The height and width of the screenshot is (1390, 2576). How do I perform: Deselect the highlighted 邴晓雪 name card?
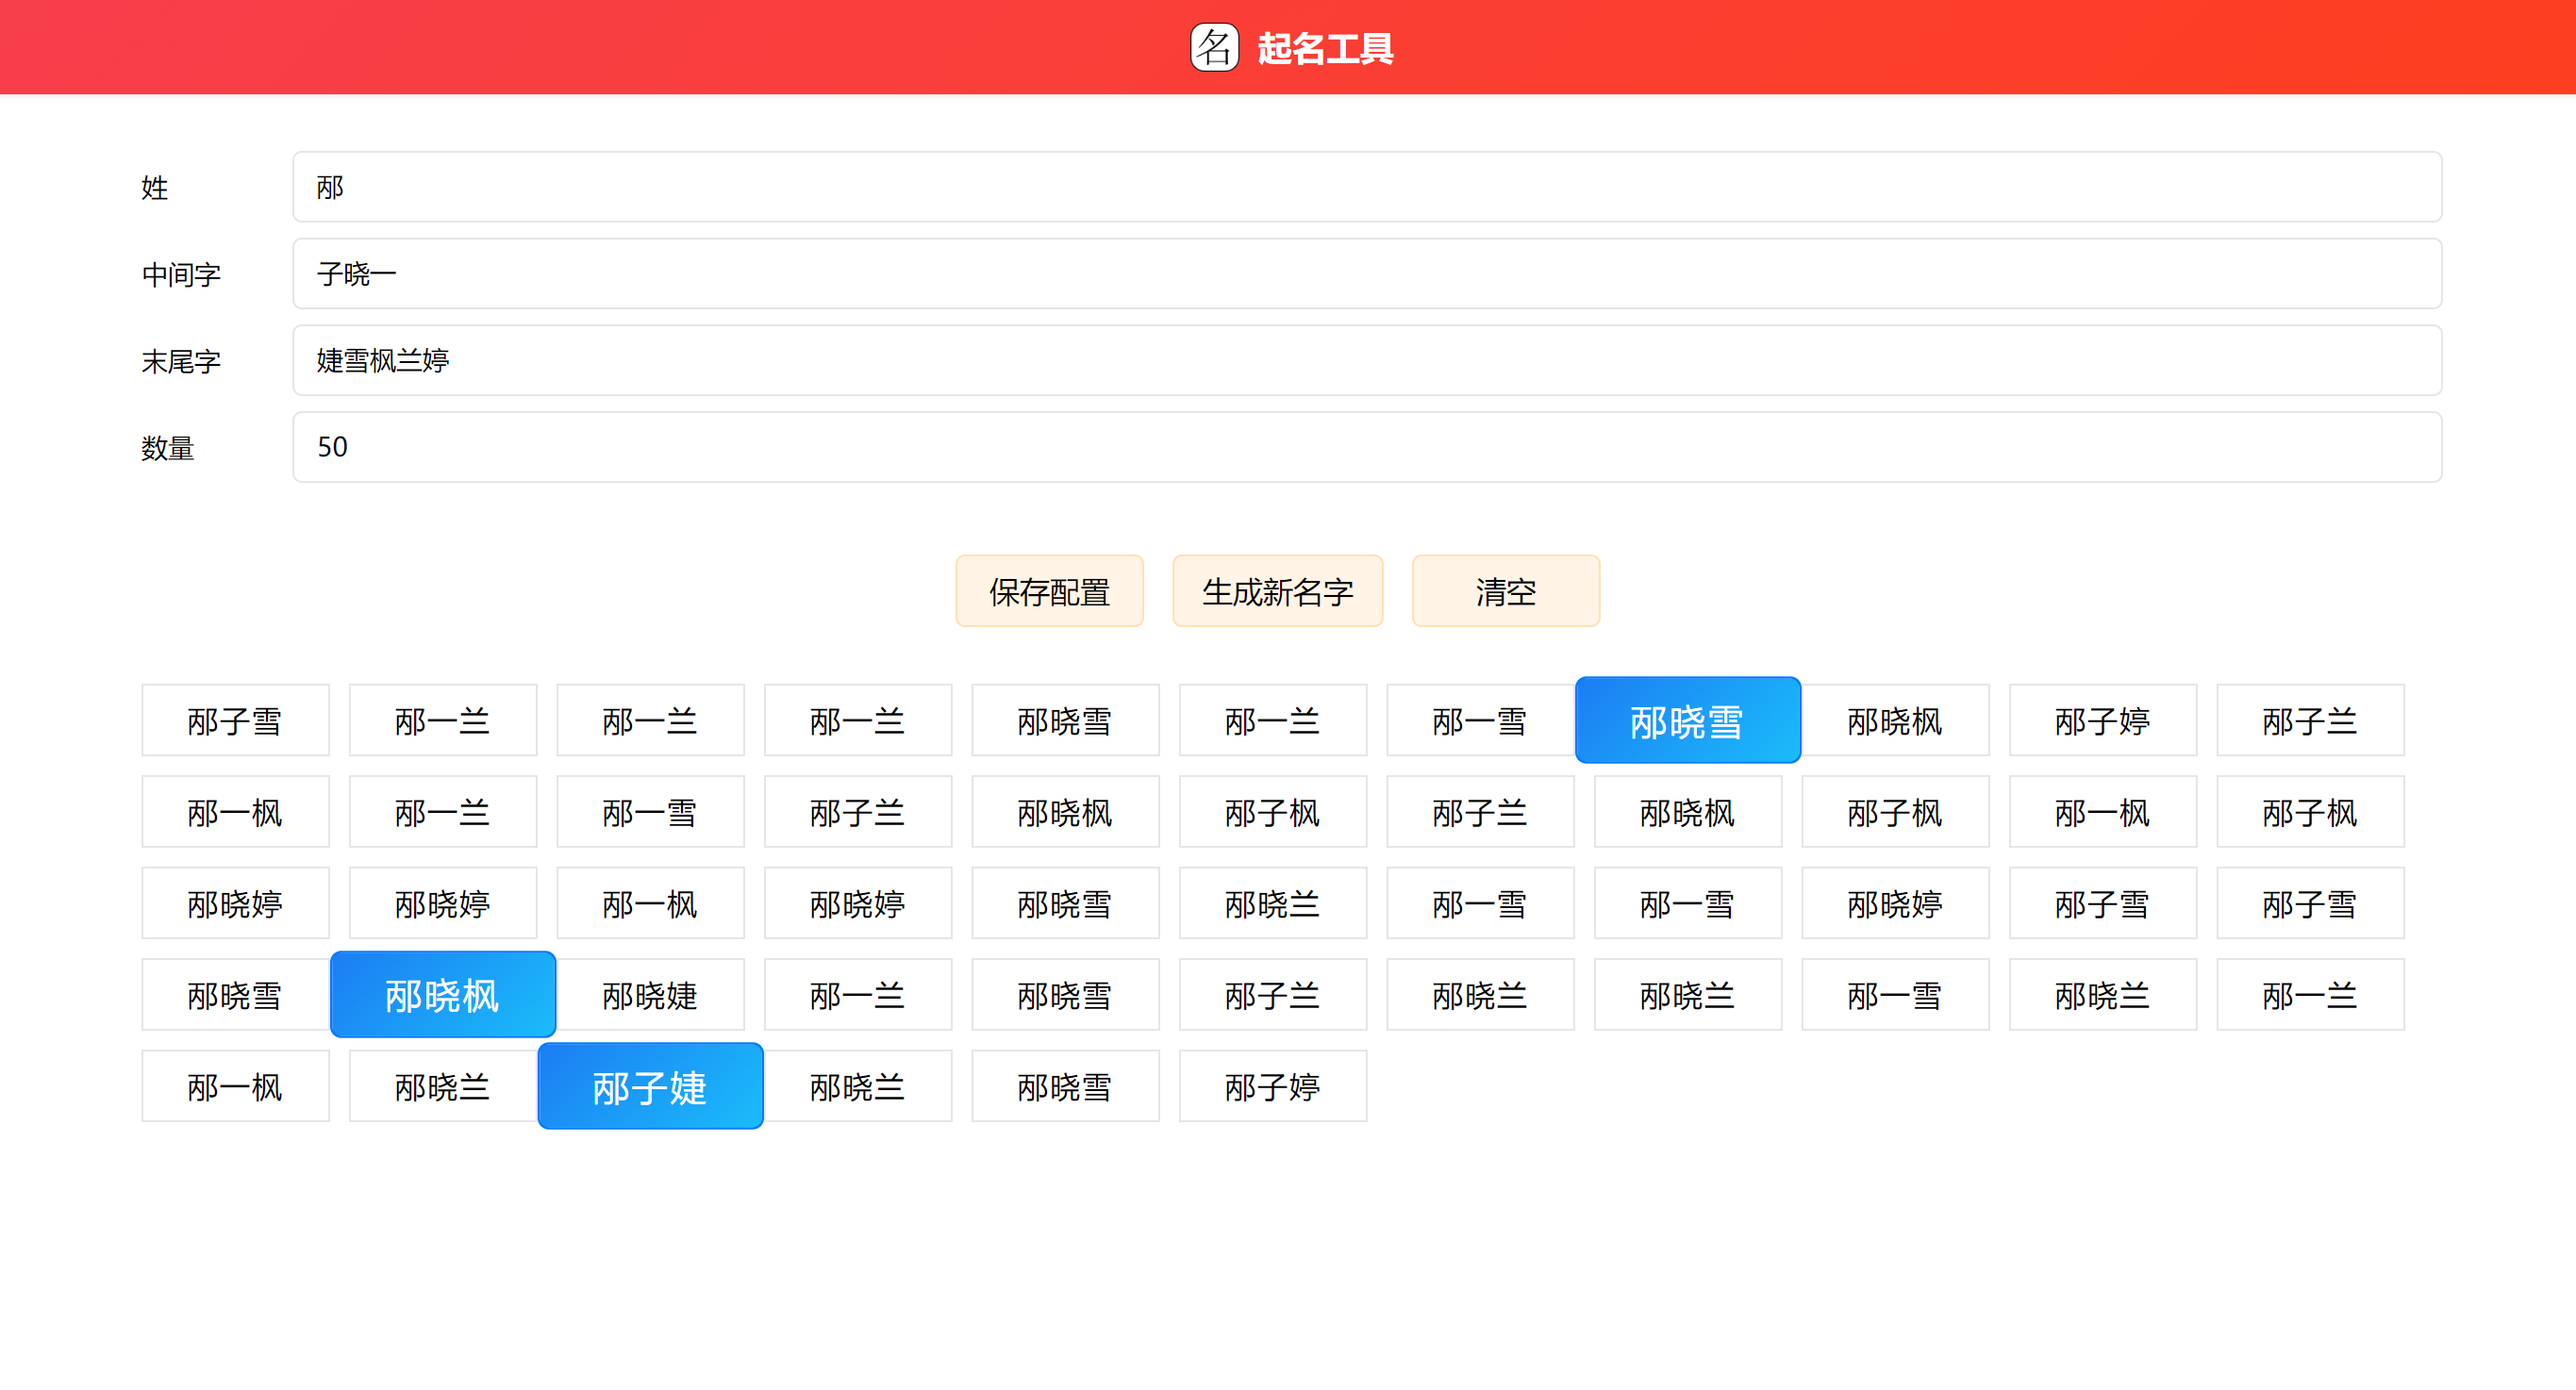tap(1688, 719)
